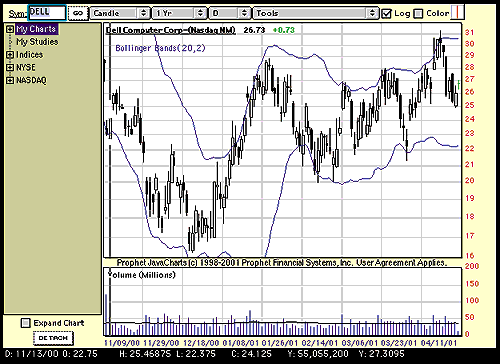Check the Expand Chart checkbox
The width and height of the screenshot is (500, 364).
click(x=25, y=323)
